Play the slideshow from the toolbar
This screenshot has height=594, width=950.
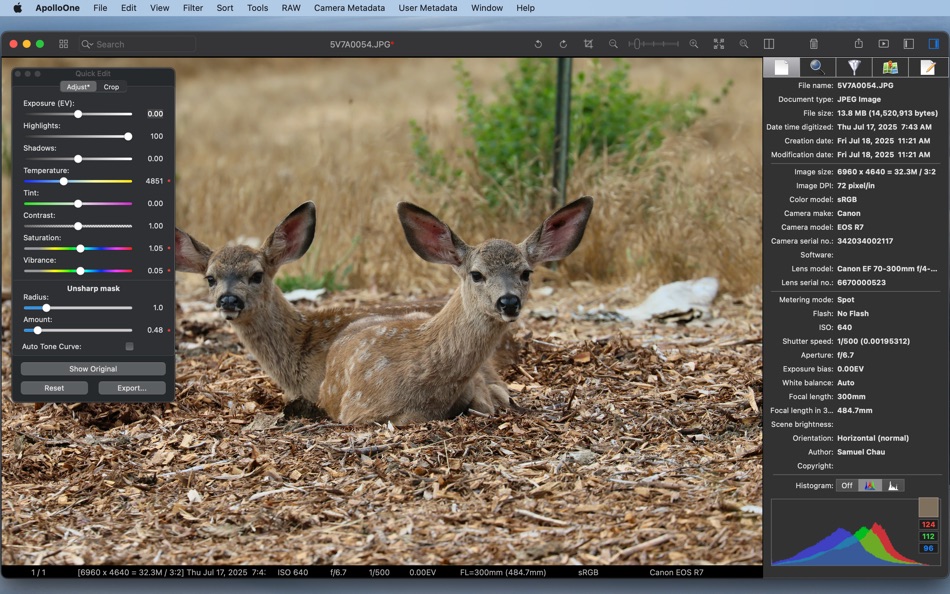coord(883,44)
